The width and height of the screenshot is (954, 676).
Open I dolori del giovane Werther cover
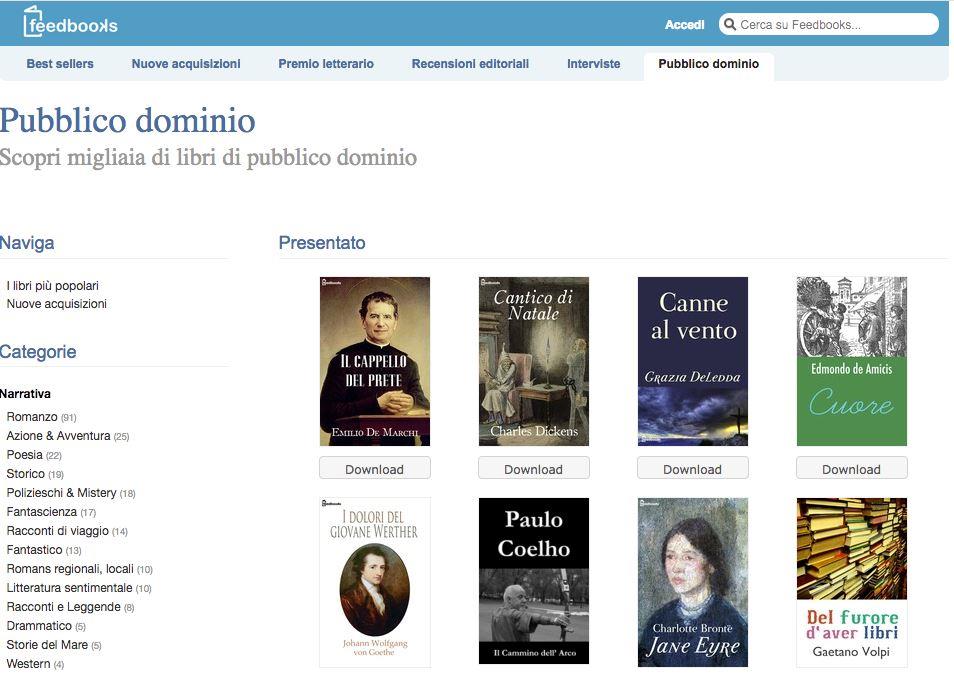tap(374, 582)
